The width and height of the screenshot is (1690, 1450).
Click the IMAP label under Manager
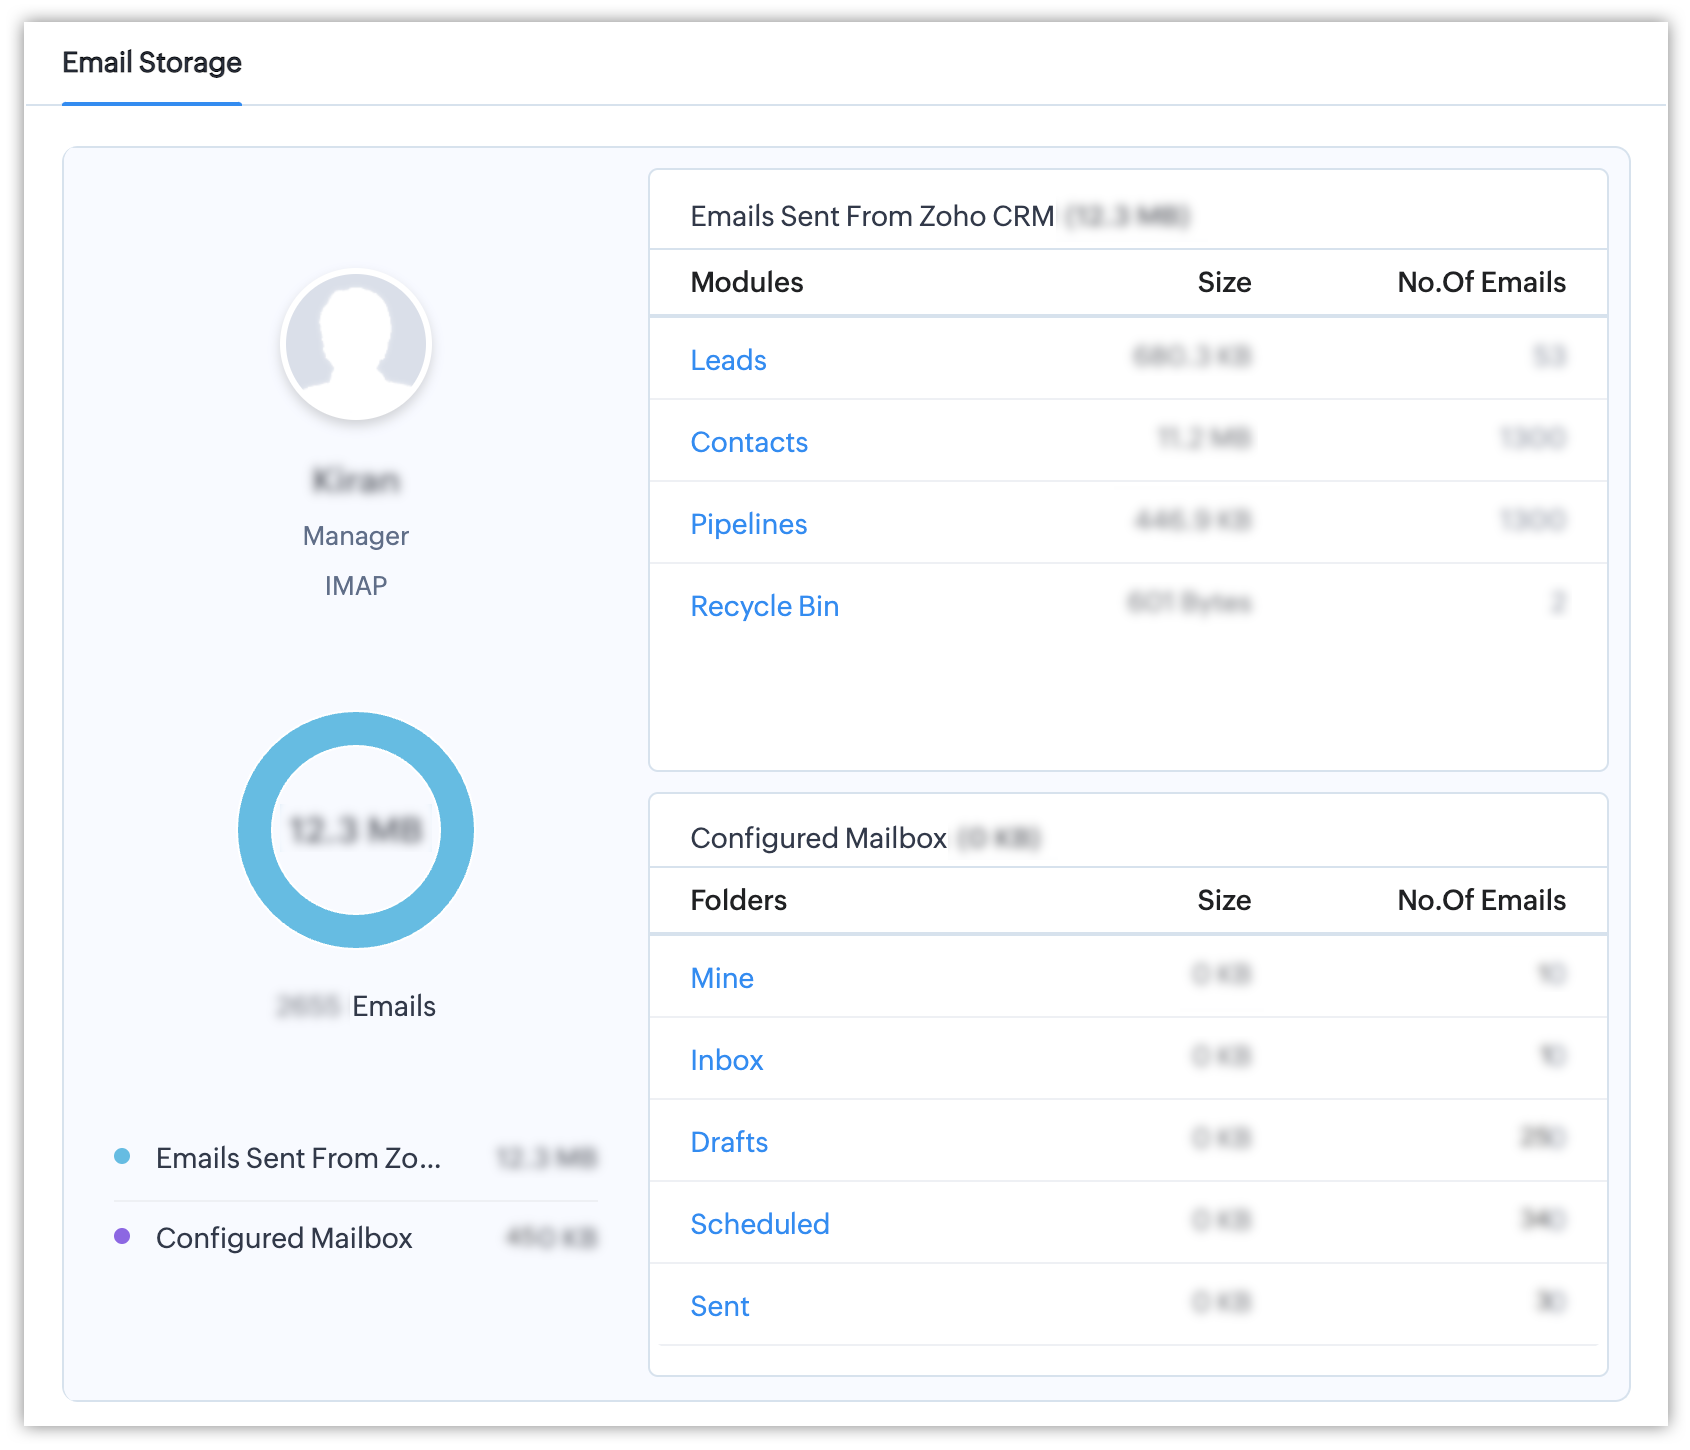[x=356, y=585]
